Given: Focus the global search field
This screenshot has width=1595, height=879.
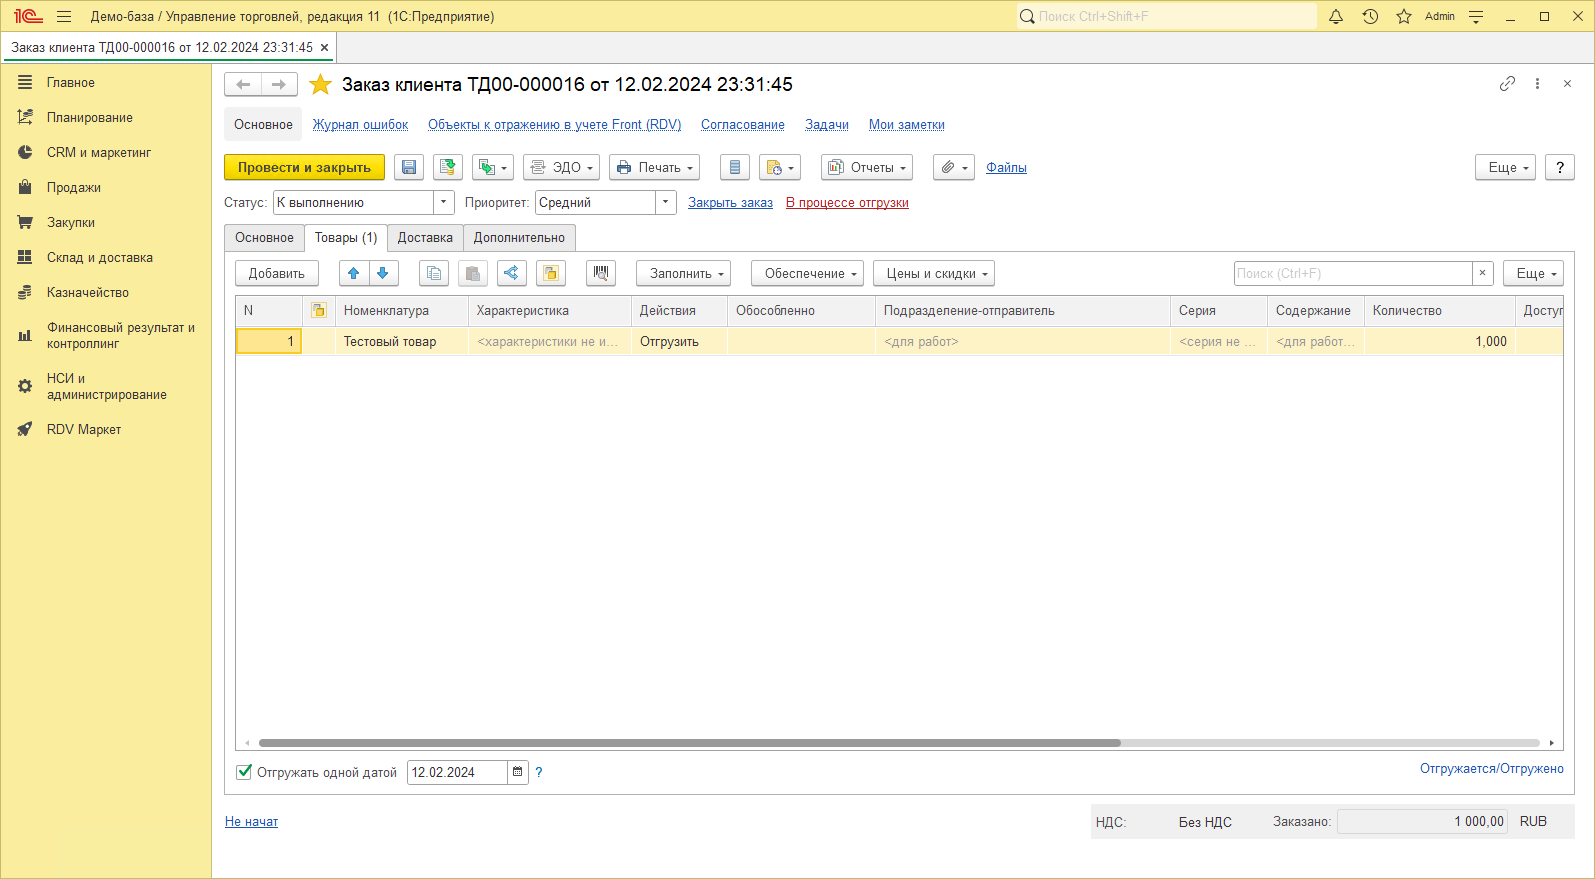Looking at the screenshot, I should (x=1167, y=16).
